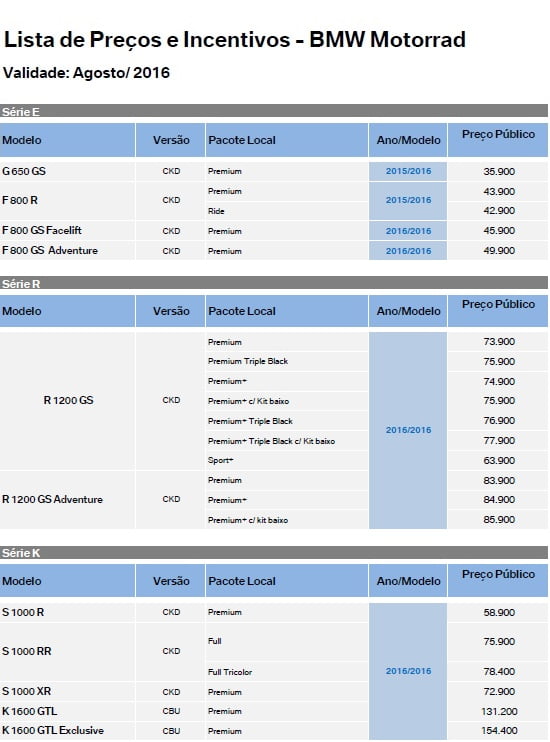Select F 800 GS Facelift model row
The width and height of the screenshot is (550, 742).
274,230
